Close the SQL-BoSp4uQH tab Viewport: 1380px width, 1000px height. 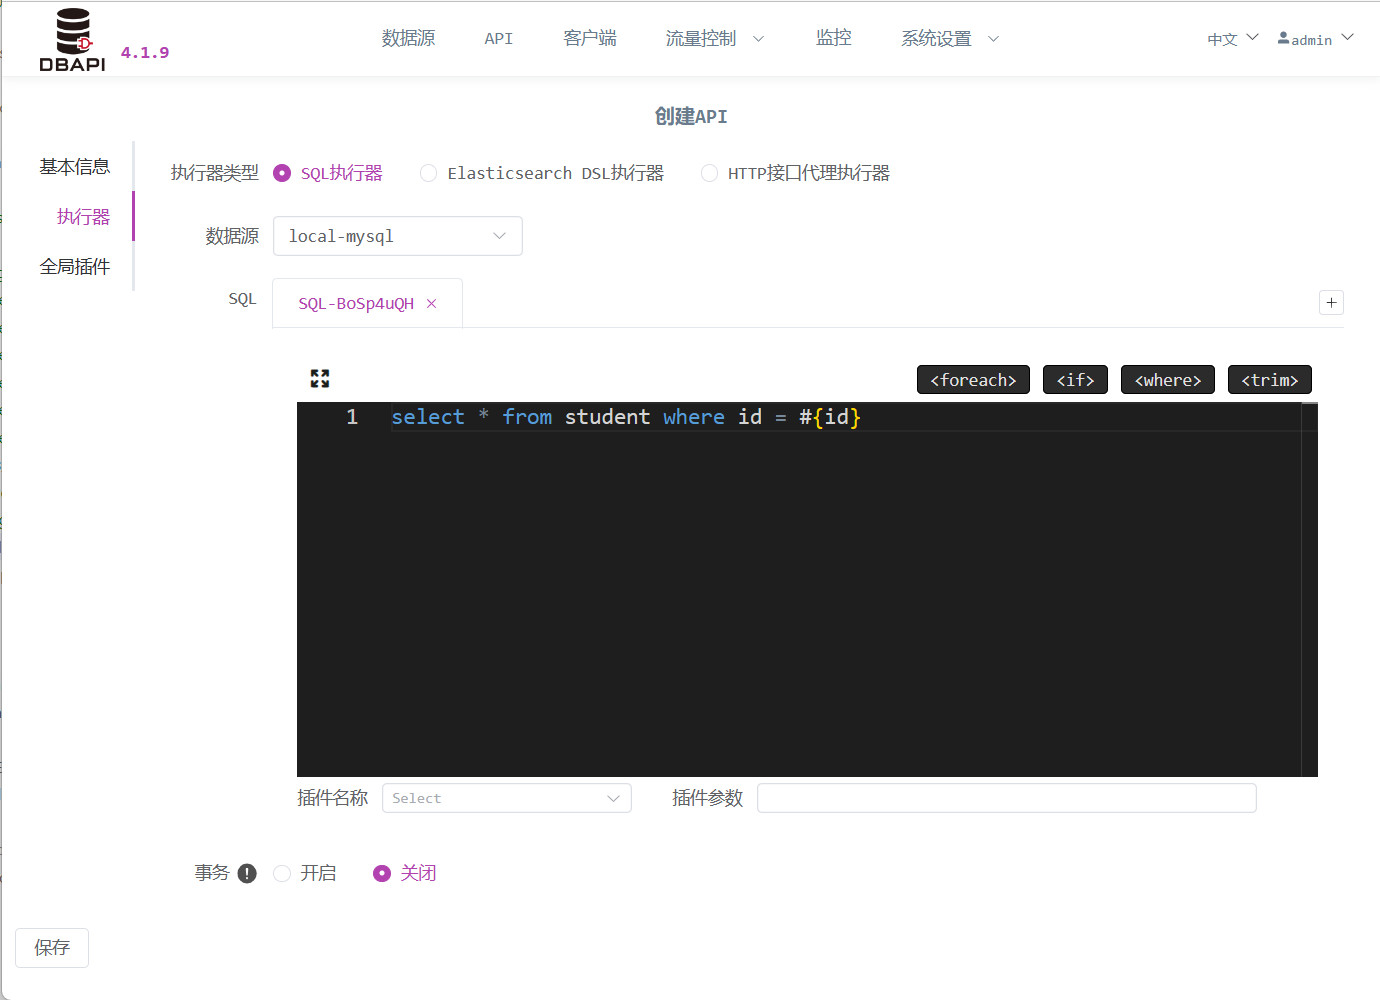coord(431,303)
